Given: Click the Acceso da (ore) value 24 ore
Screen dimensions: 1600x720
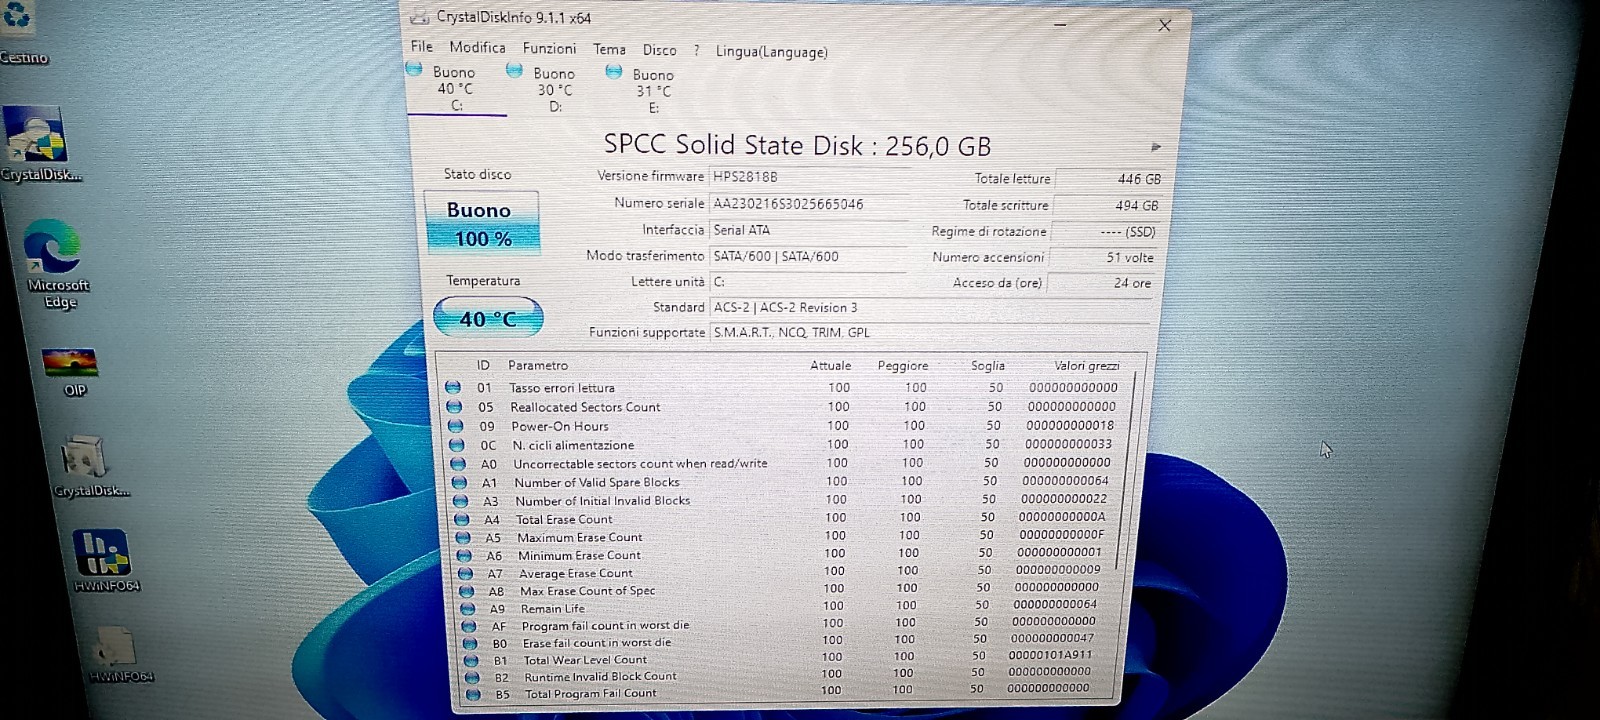Looking at the screenshot, I should pos(1101,283).
